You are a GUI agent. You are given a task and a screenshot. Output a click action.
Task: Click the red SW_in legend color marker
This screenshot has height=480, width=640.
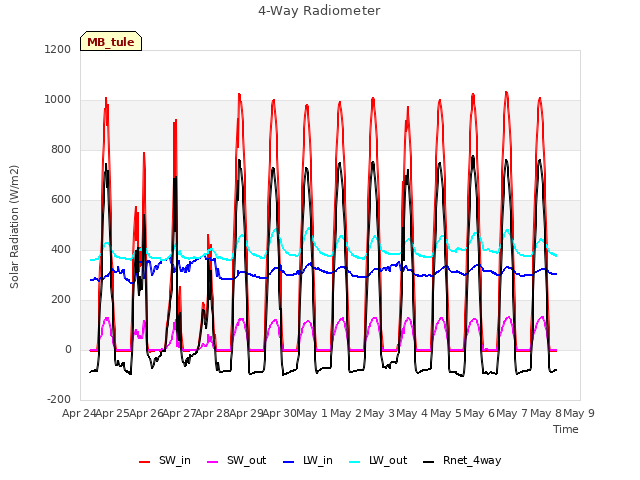coord(144,462)
